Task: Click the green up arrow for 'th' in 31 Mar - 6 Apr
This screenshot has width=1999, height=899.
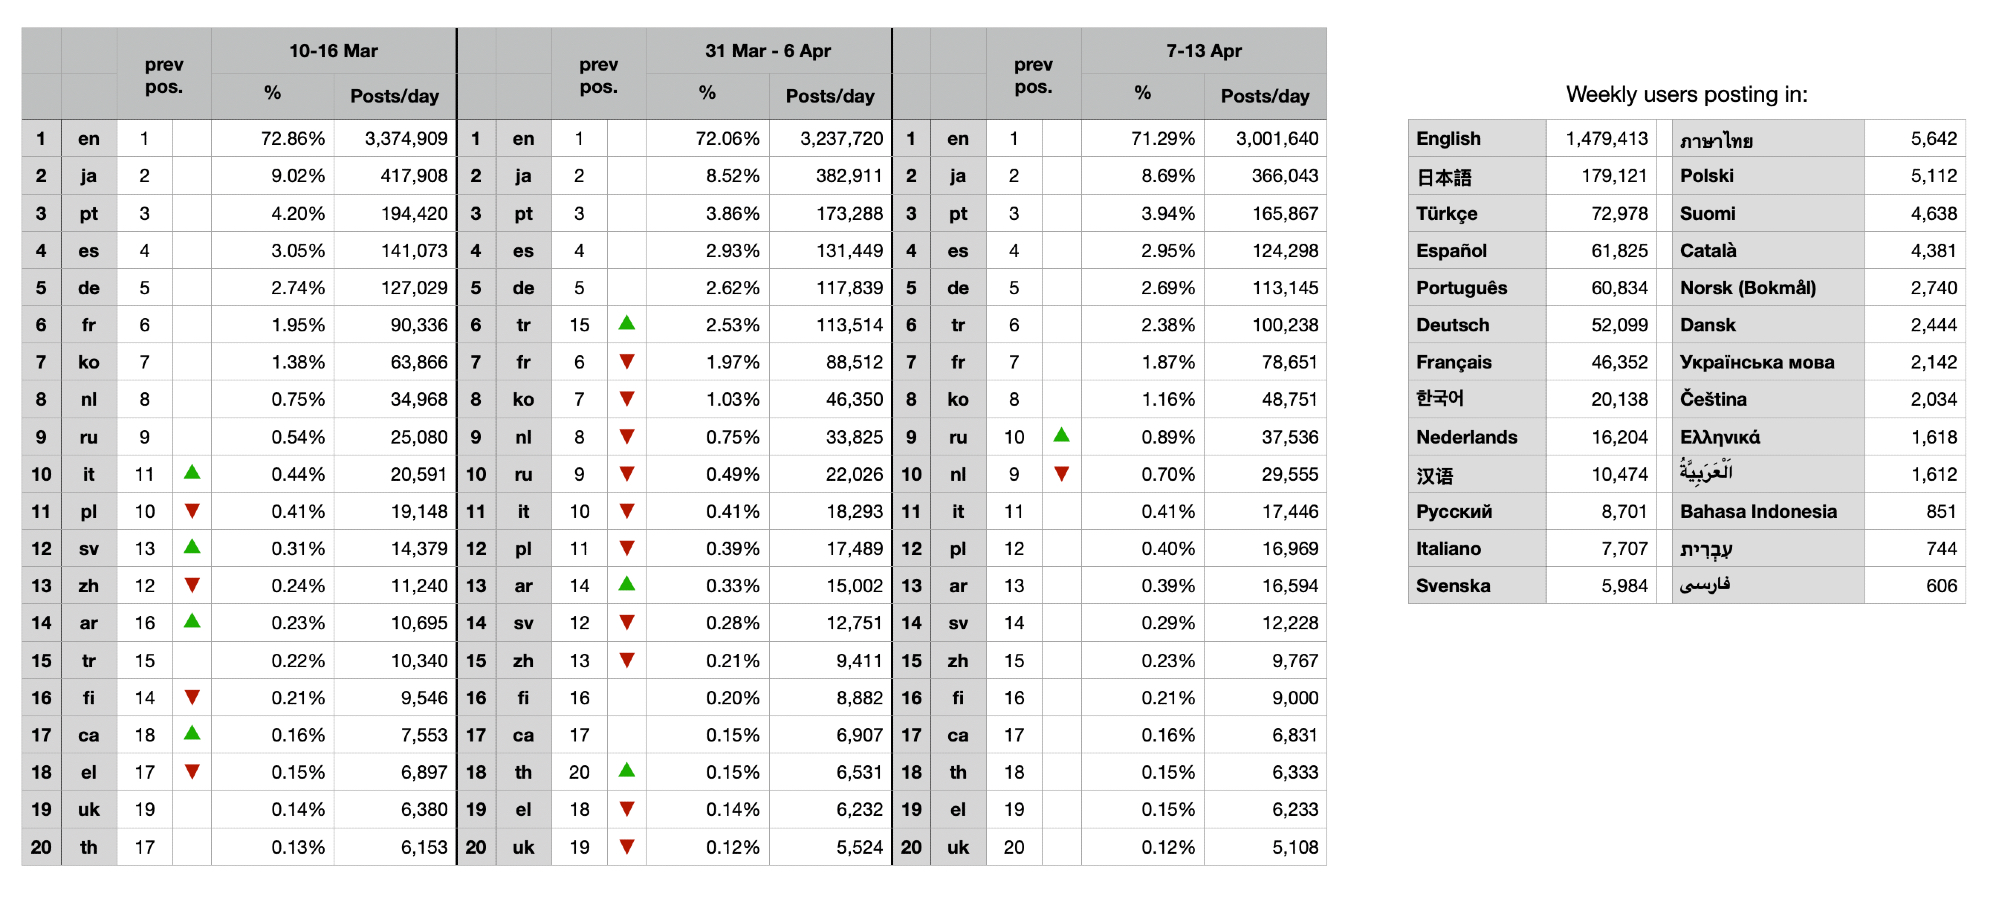Action: [627, 770]
